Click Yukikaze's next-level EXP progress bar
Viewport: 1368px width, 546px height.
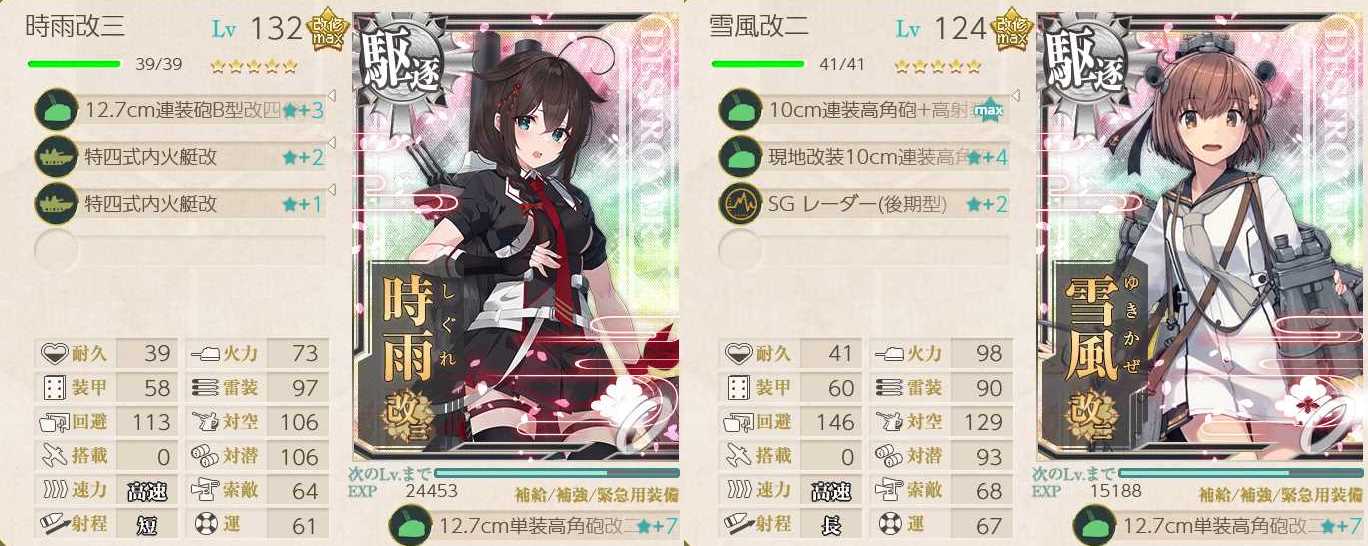pos(1240,472)
